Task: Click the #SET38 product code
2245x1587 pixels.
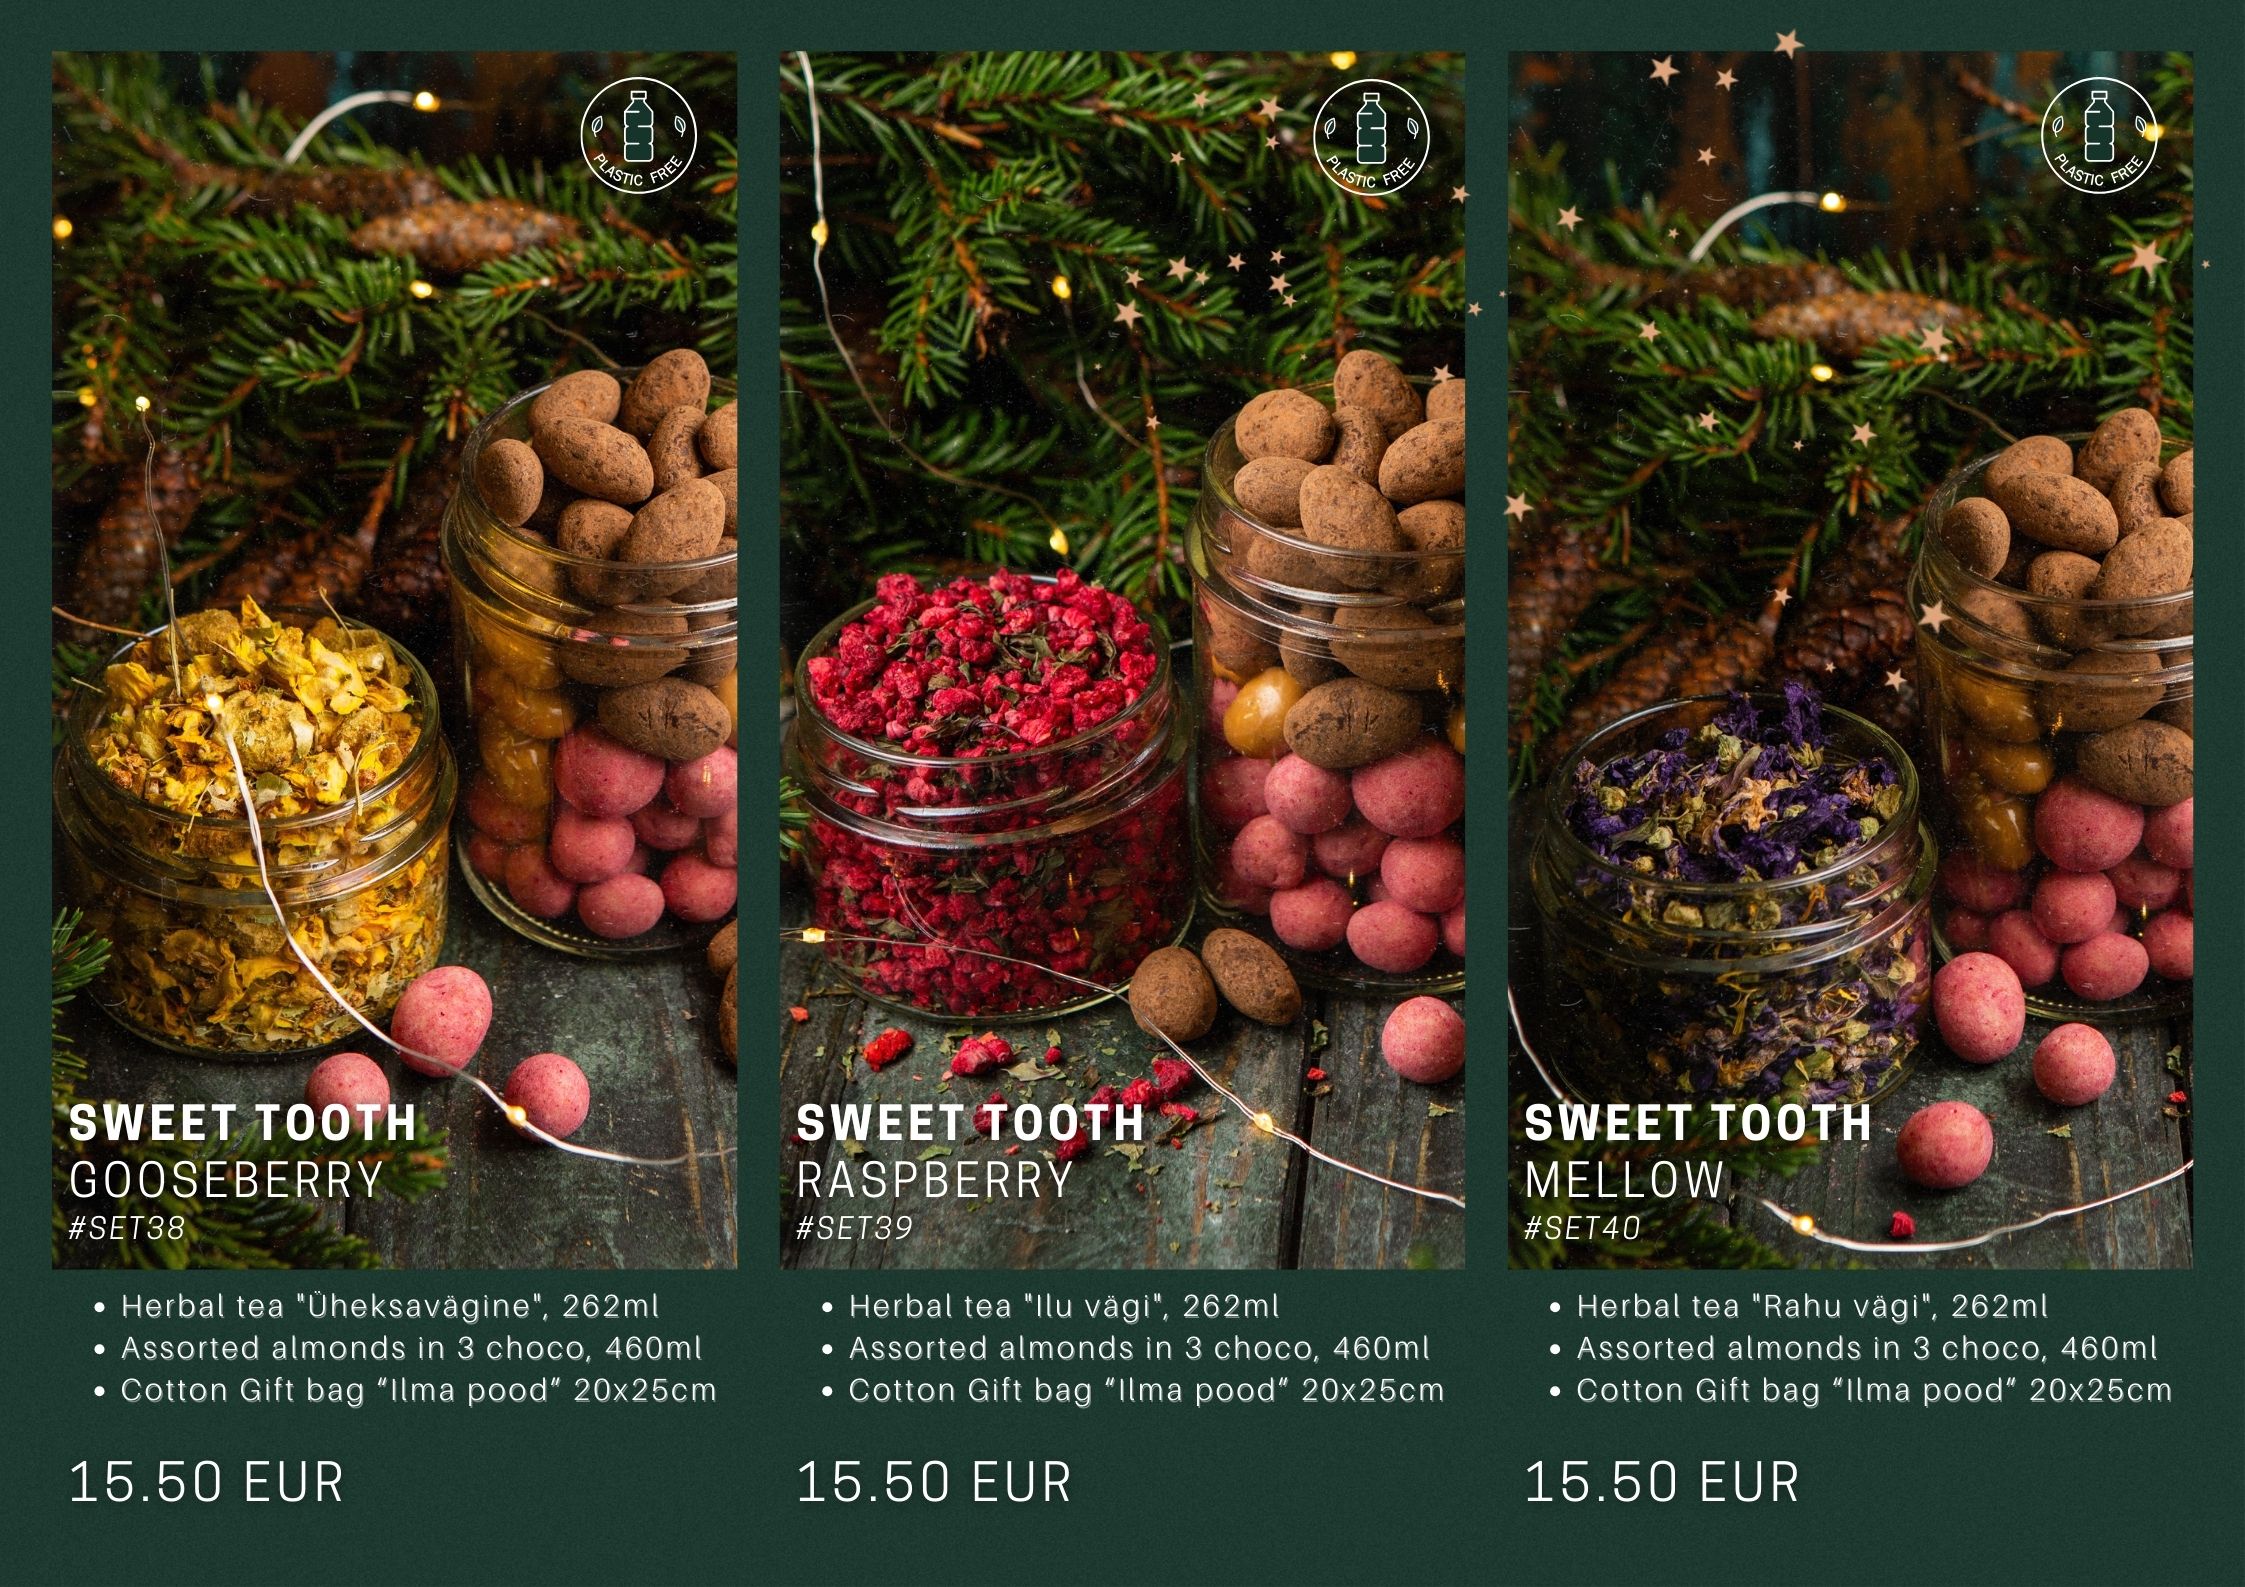Action: (127, 1228)
